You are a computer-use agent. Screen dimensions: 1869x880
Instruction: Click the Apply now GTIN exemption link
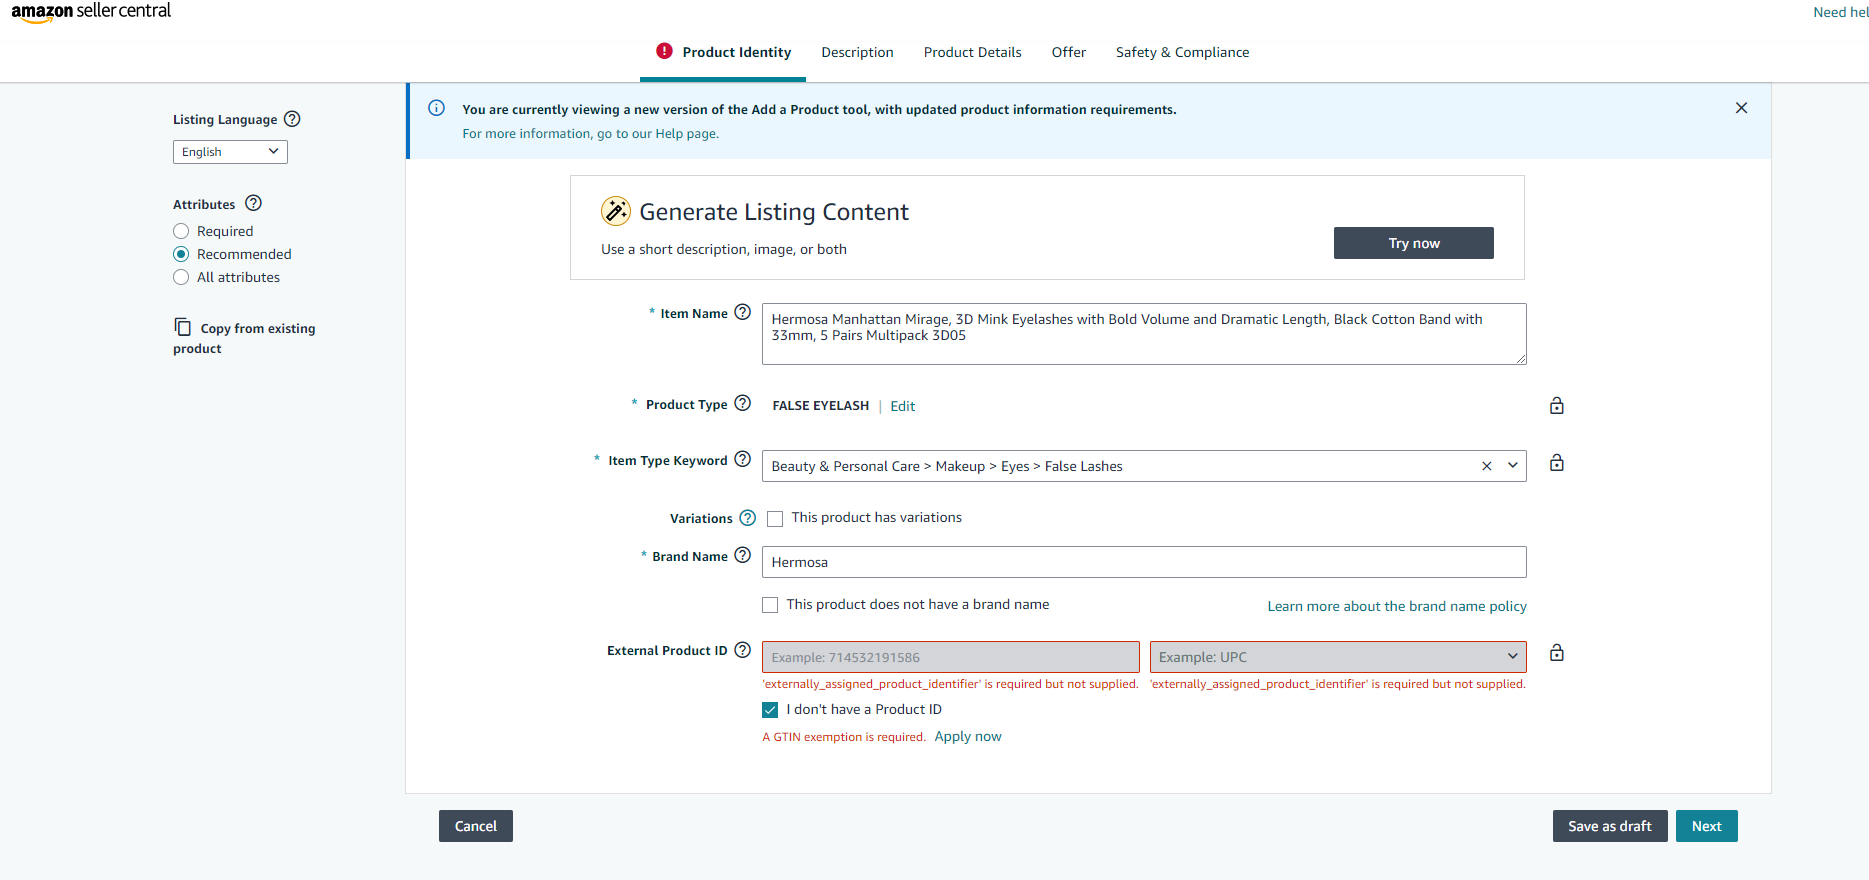tap(967, 737)
